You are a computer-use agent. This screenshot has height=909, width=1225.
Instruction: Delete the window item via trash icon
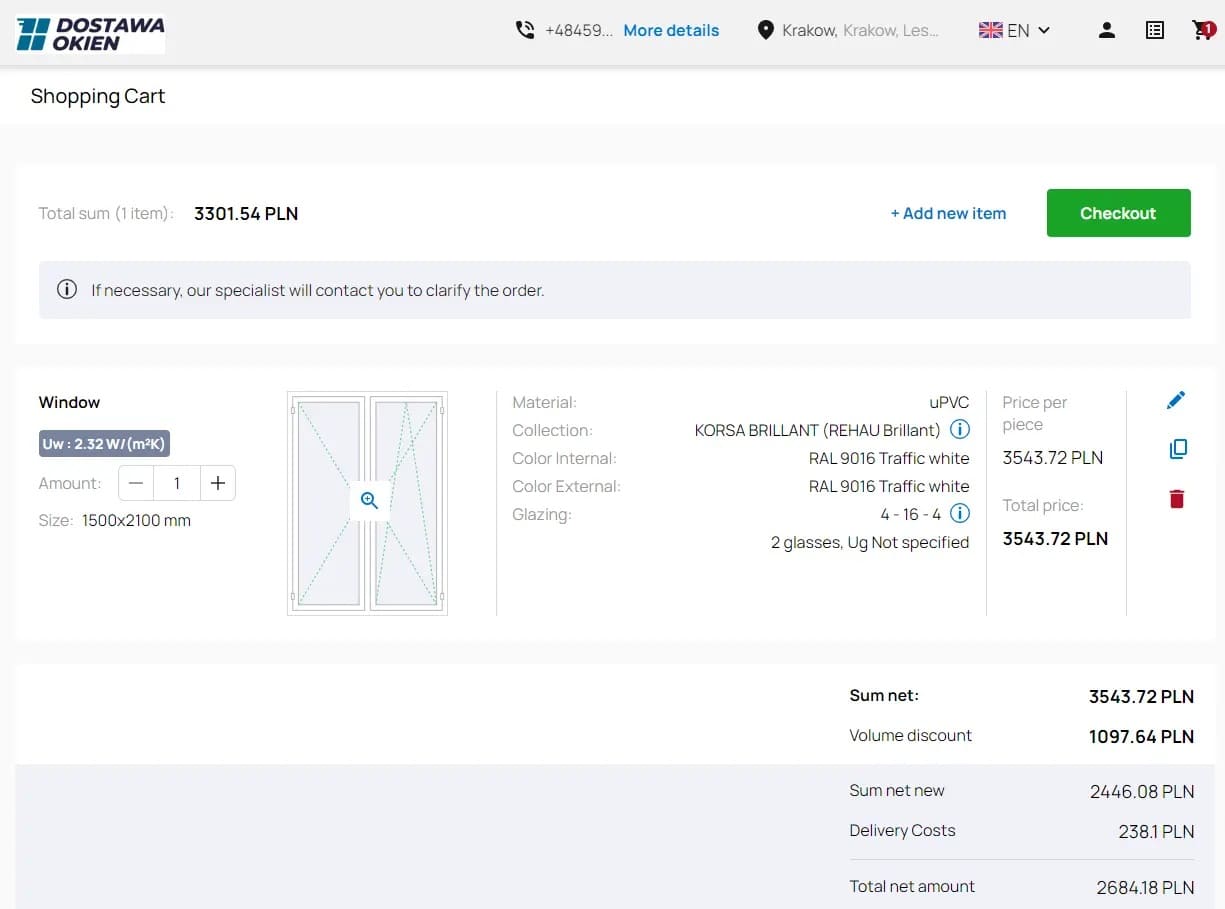click(x=1176, y=498)
